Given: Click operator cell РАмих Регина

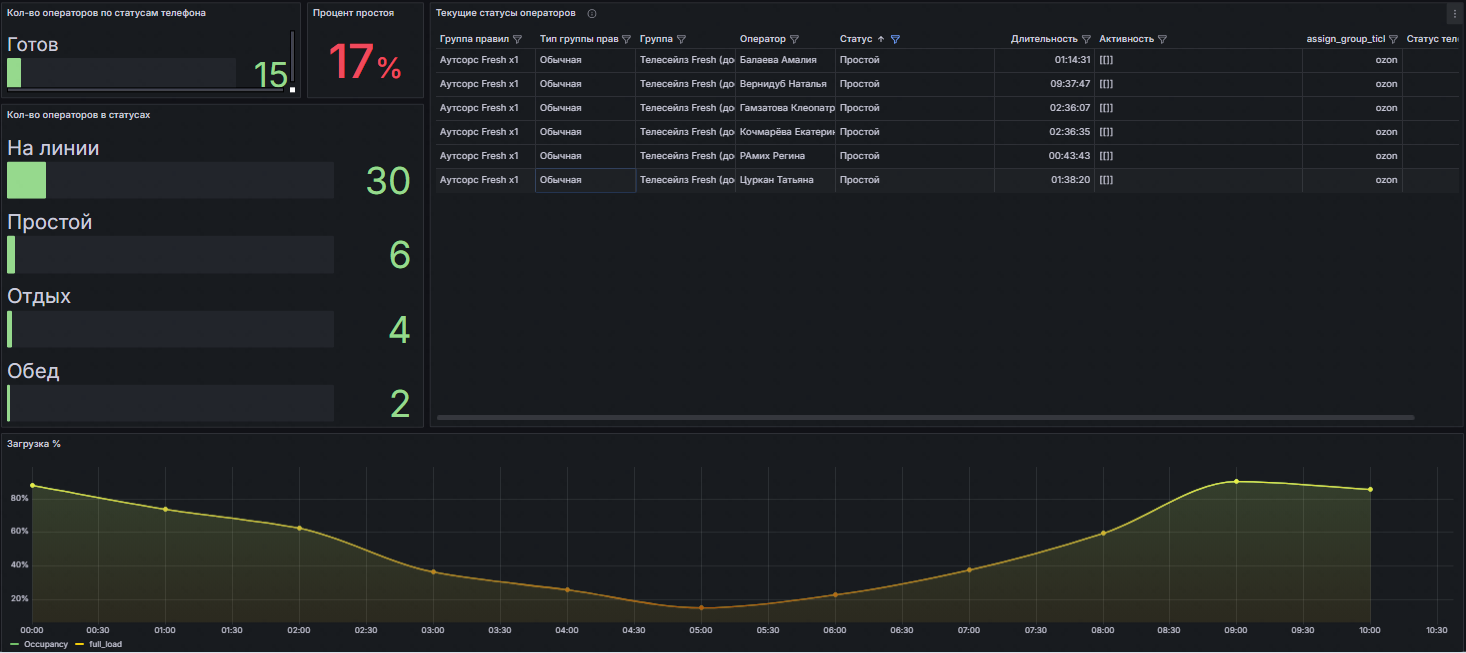Looking at the screenshot, I should [x=785, y=156].
